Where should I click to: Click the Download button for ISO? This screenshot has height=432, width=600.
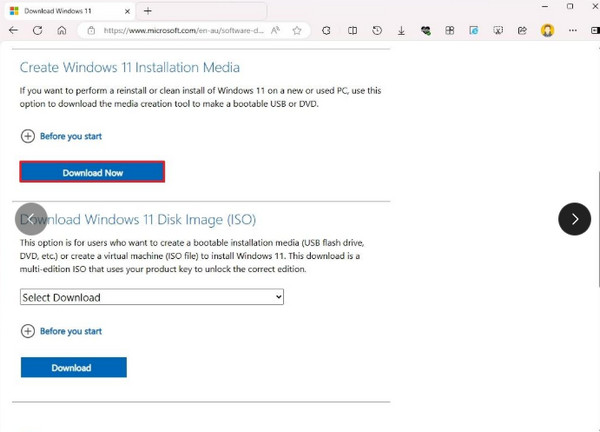pyautogui.click(x=74, y=367)
